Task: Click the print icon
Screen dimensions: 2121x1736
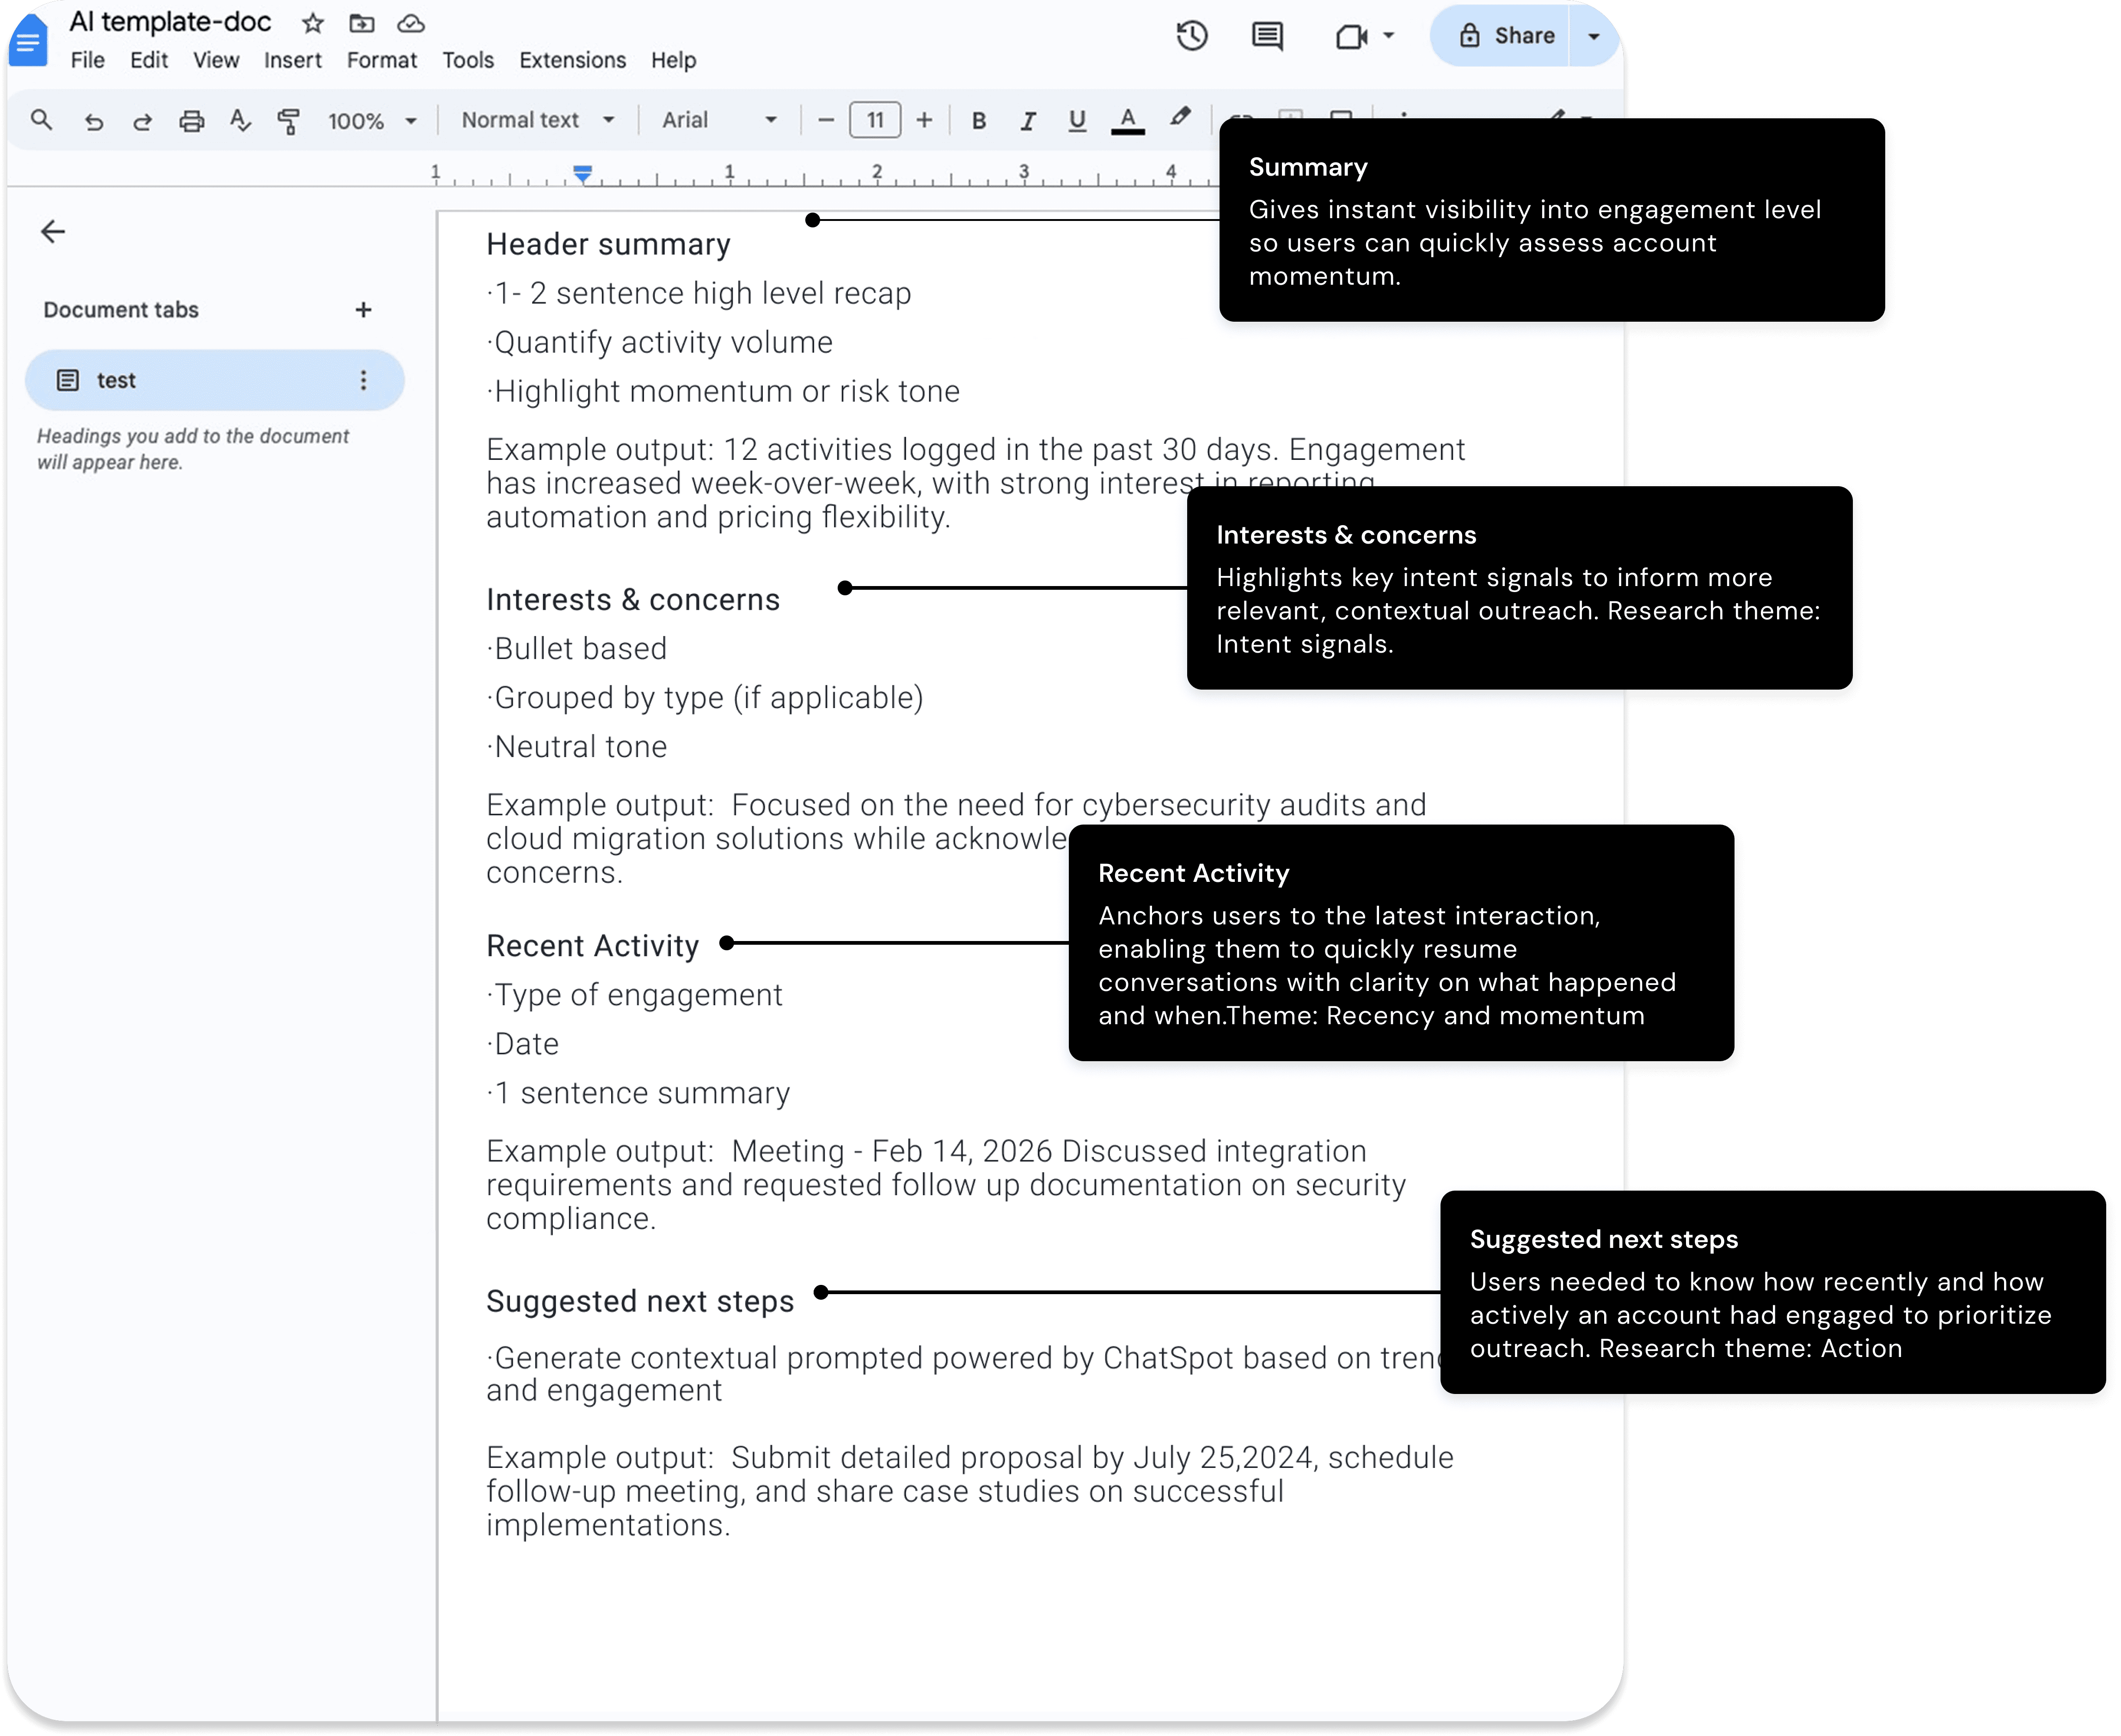Action: click(x=191, y=121)
